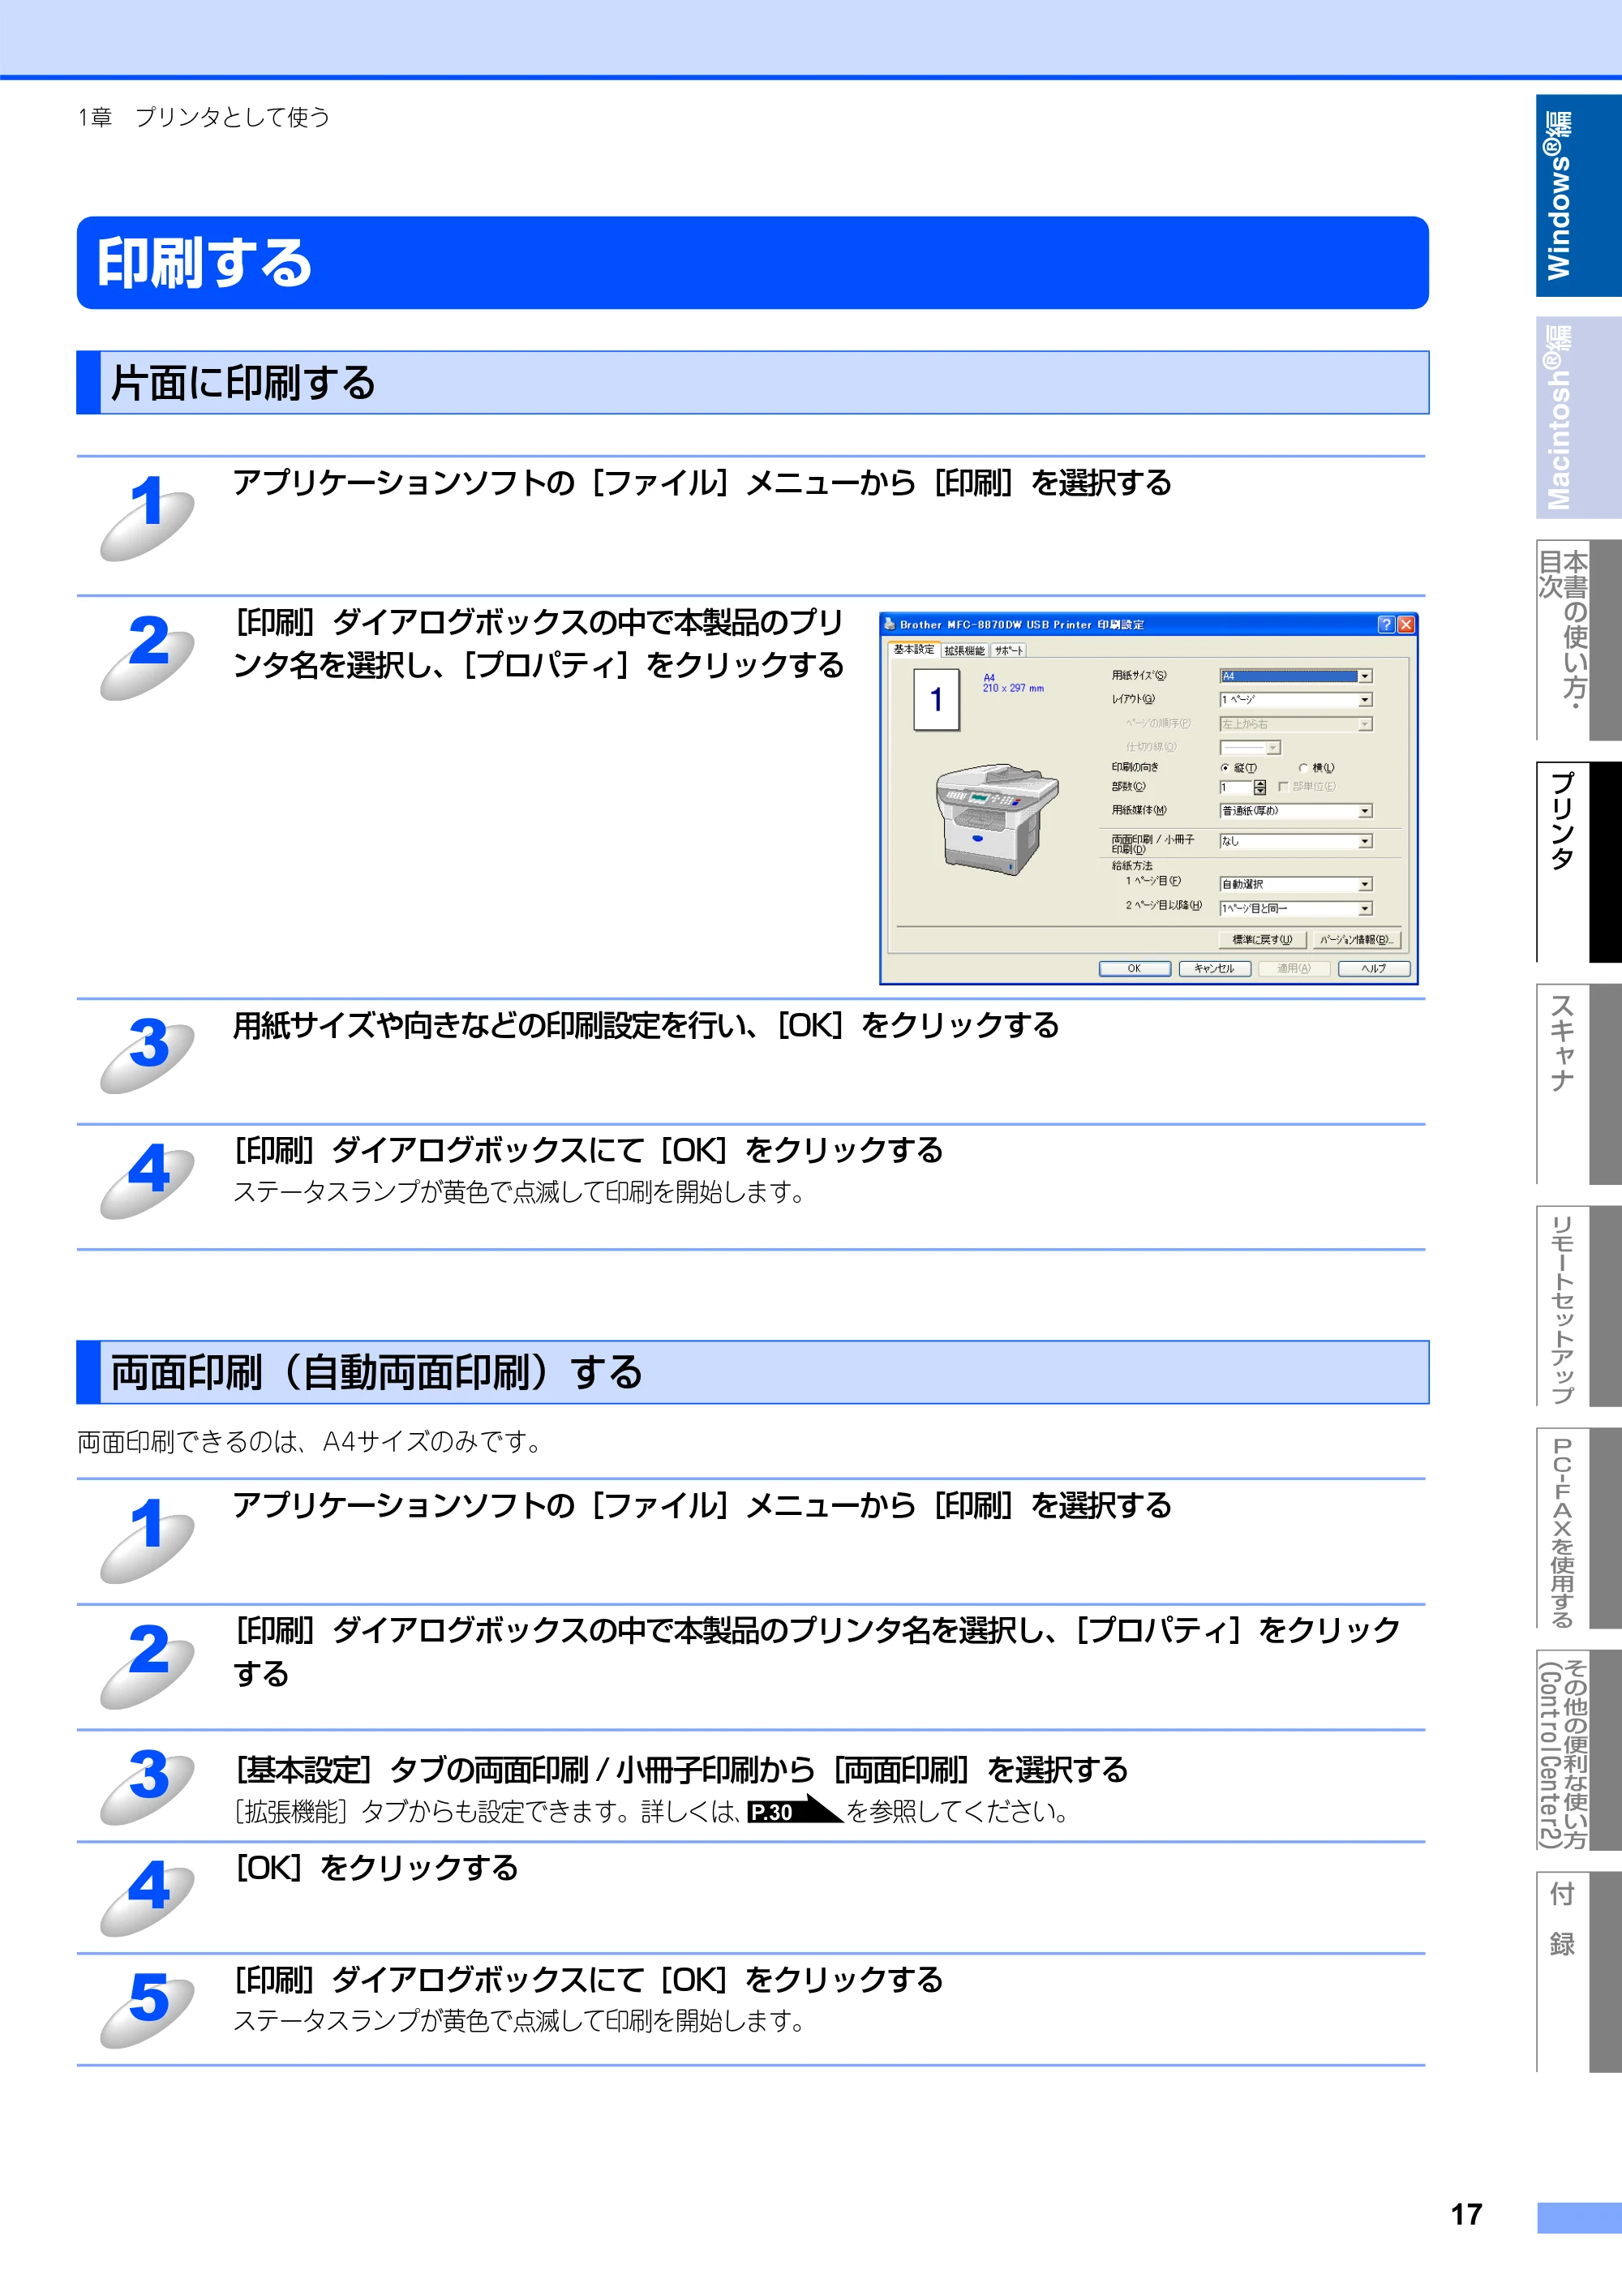1622x2296 pixels.
Task: Open the 両面印刷/小冊子印刷 dropdown showing なし
Action: (1296, 842)
